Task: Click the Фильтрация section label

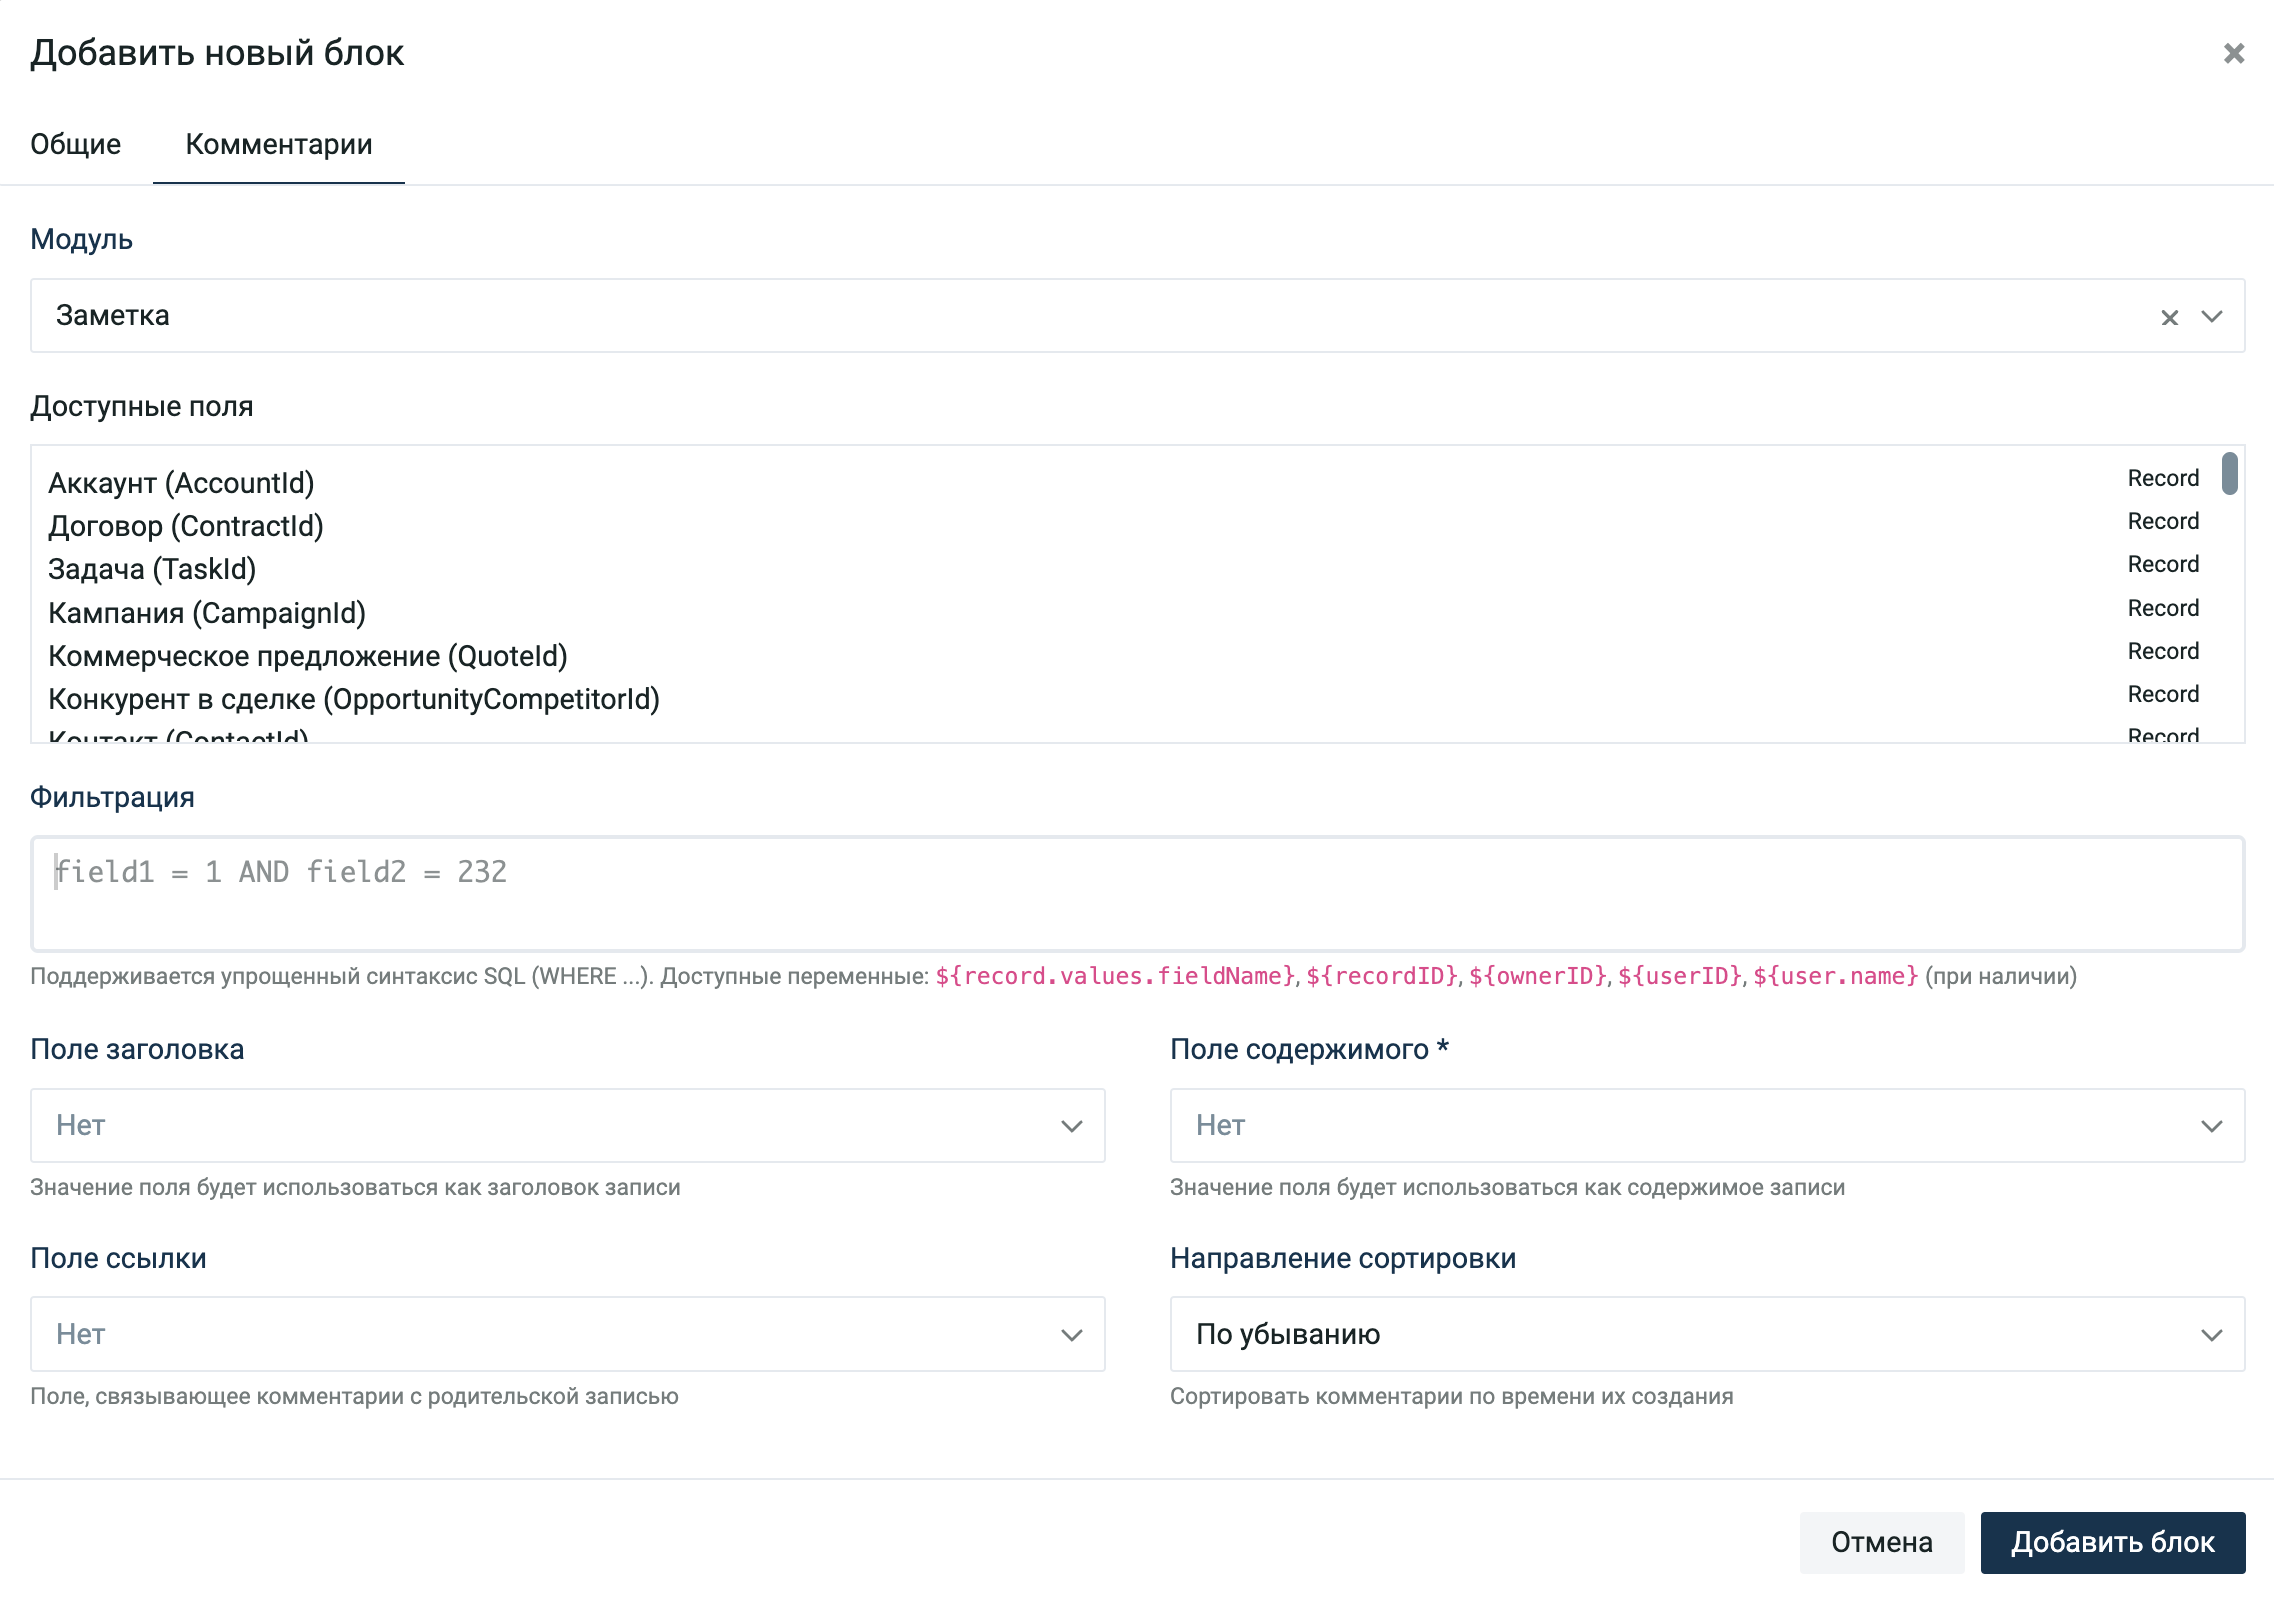Action: pyautogui.click(x=112, y=798)
